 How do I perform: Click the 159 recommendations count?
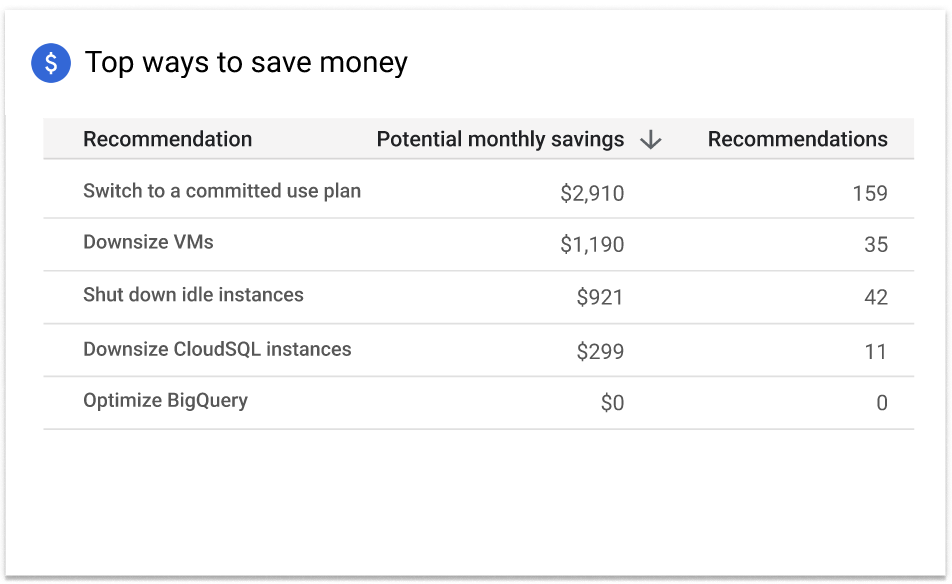pyautogui.click(x=873, y=193)
